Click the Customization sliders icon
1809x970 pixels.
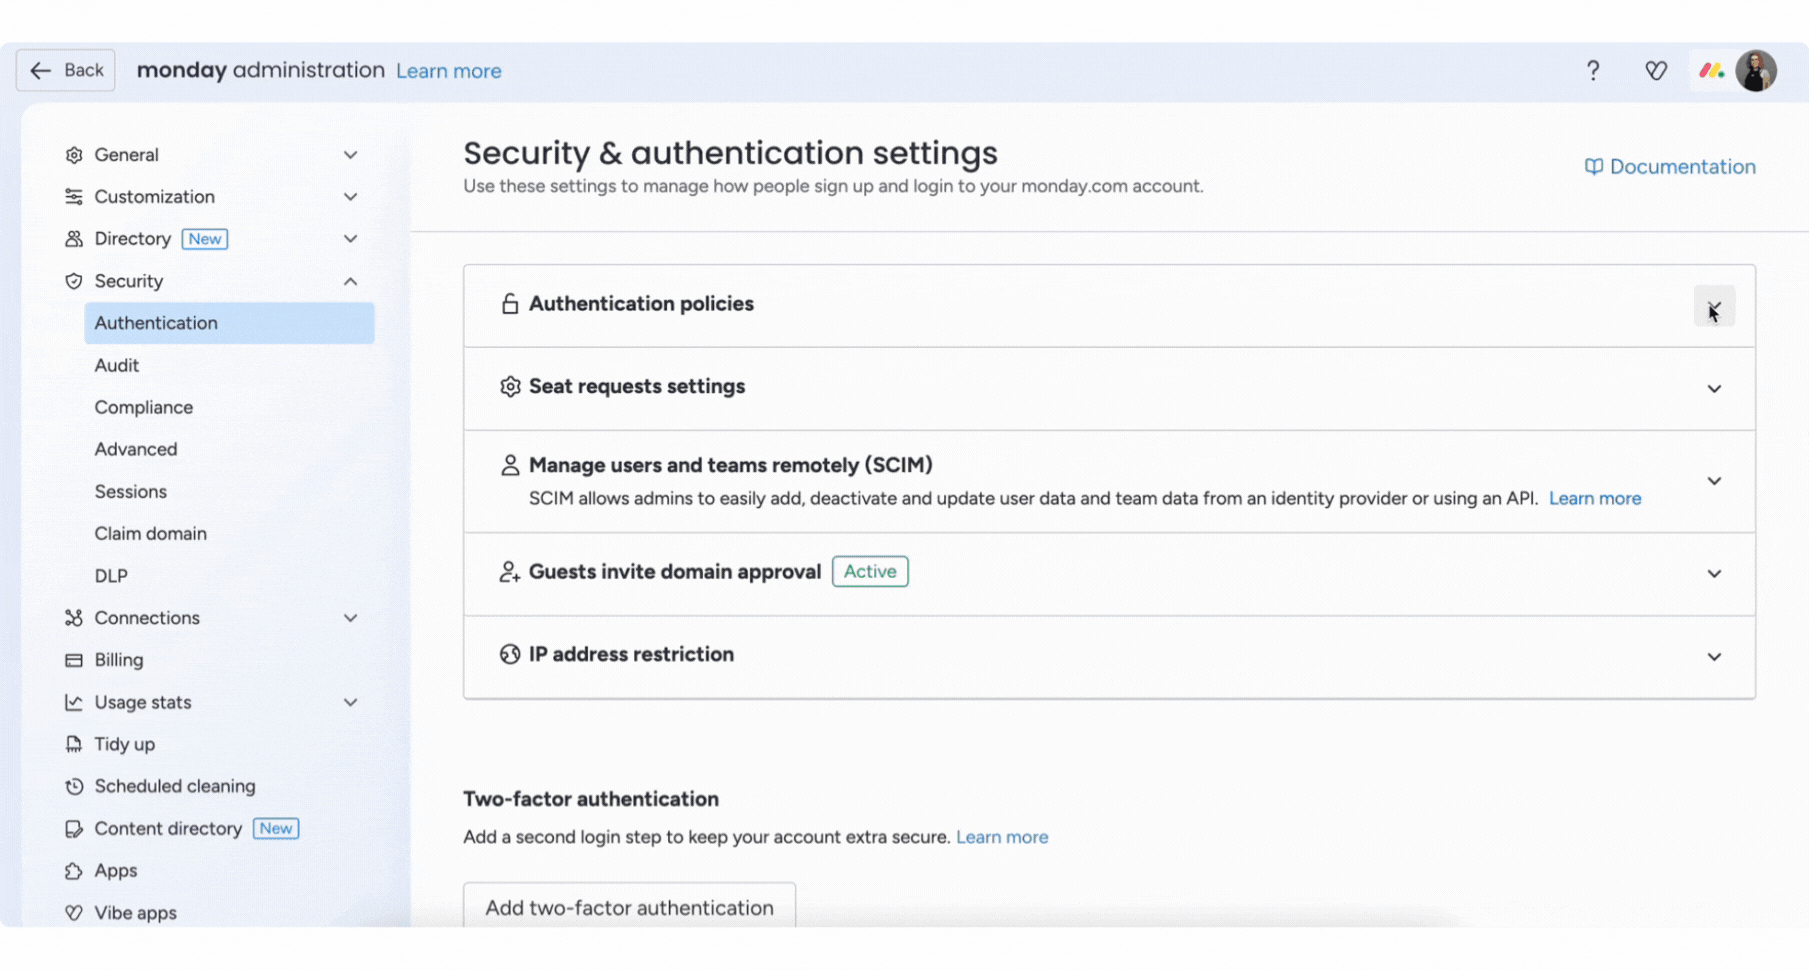point(74,197)
